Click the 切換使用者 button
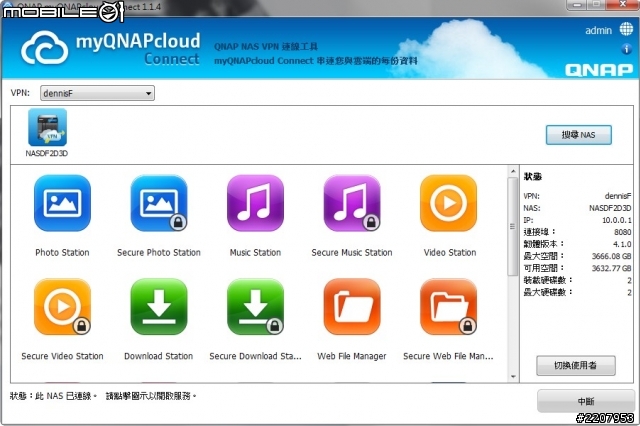 click(576, 365)
